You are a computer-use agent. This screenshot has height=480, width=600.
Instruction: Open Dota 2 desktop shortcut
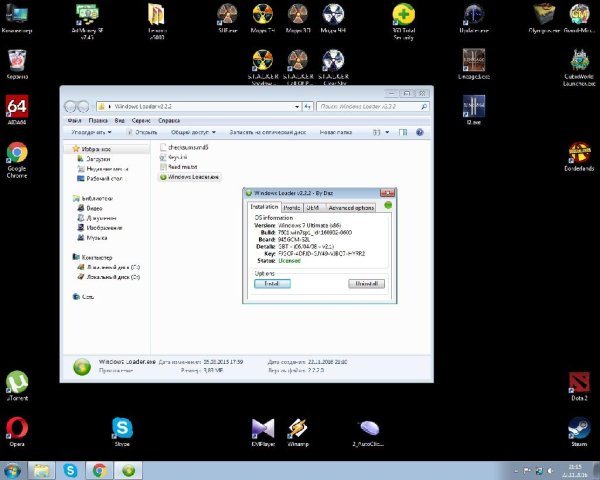[579, 385]
